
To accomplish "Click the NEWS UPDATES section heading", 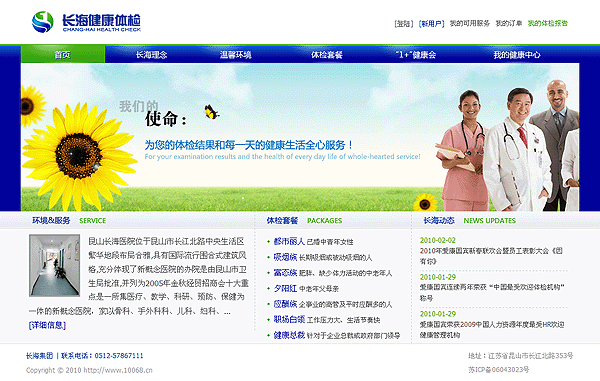I will (489, 221).
